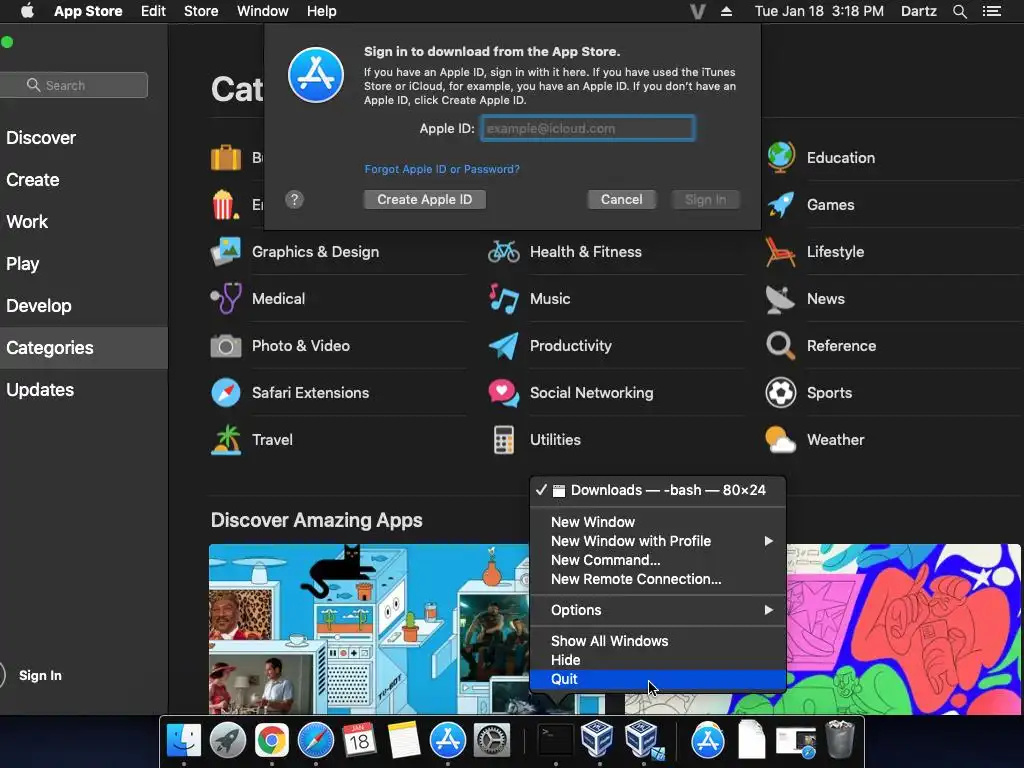Screen dimensions: 1024x768
Task: Open the blue cat illustration featured banner
Action: click(369, 629)
